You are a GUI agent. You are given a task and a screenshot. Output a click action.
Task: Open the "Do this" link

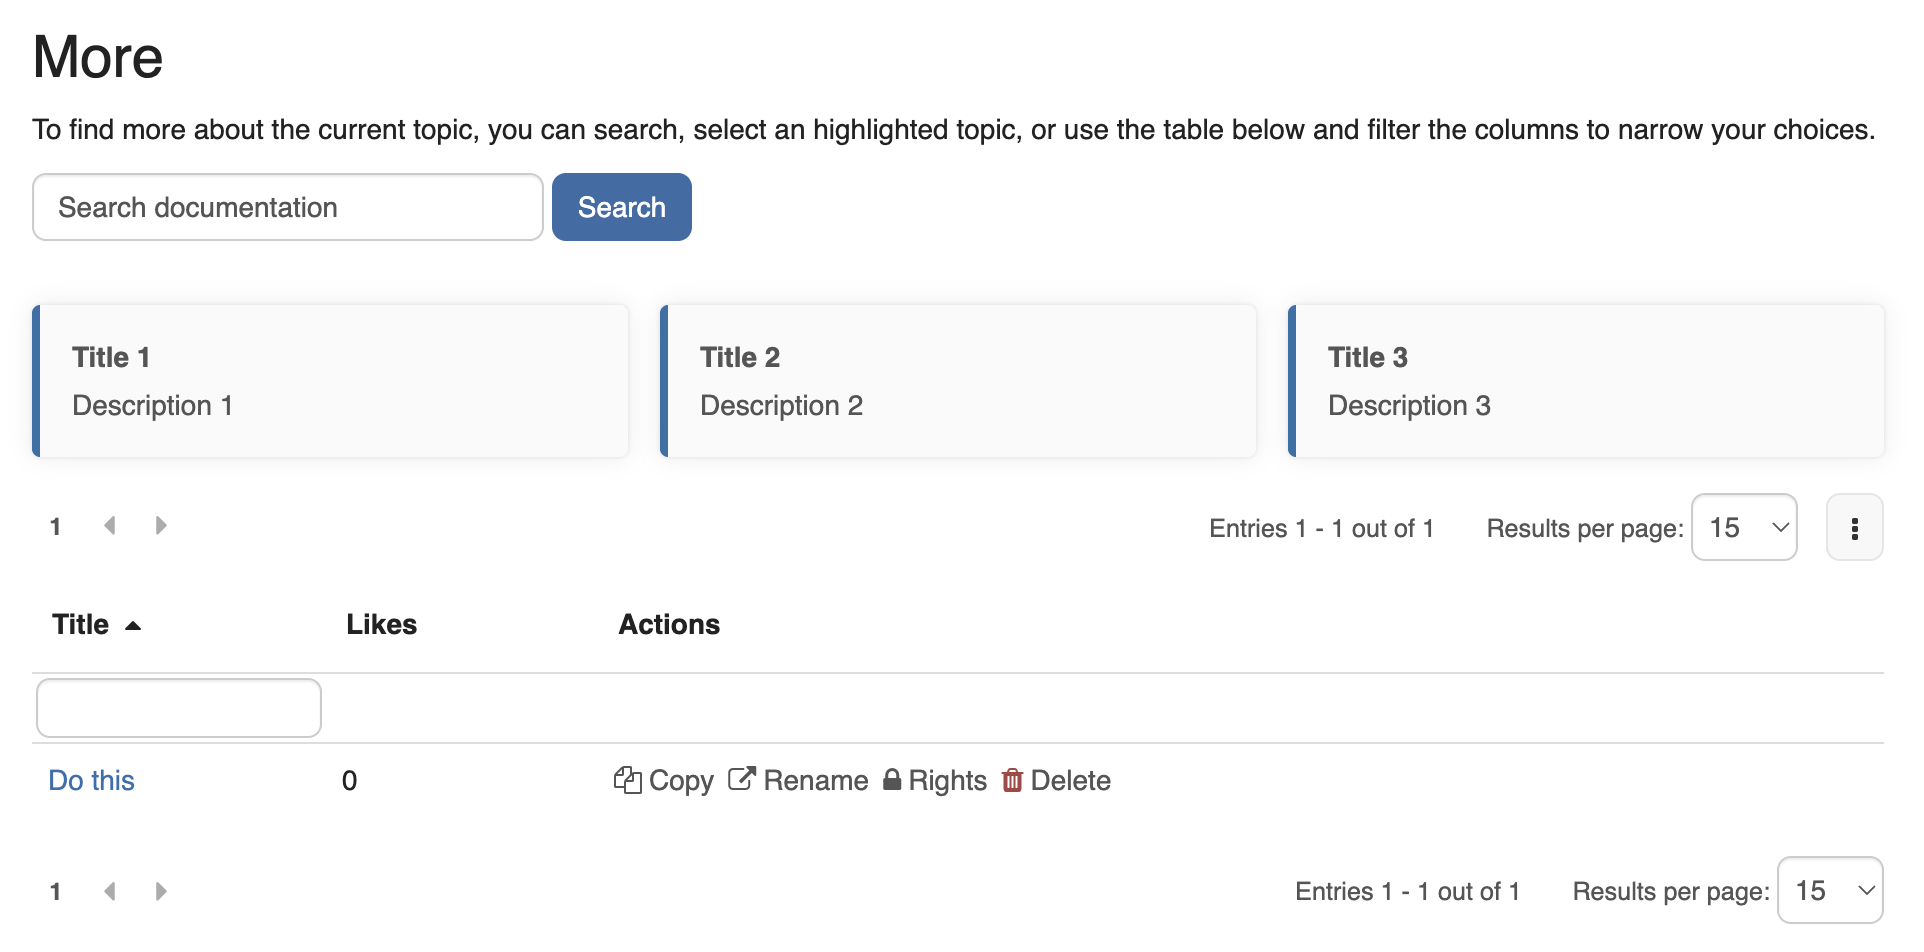[x=91, y=780]
